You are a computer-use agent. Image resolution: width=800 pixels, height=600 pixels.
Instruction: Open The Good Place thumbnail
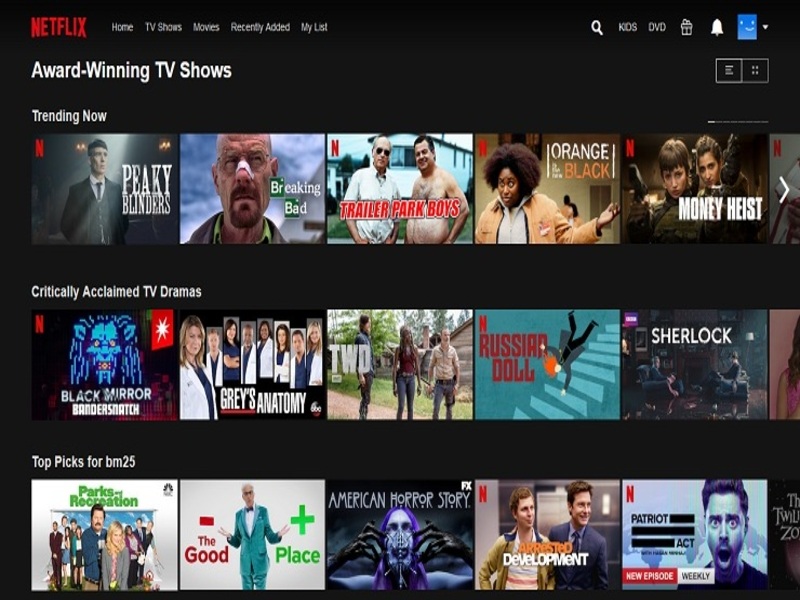(x=252, y=534)
